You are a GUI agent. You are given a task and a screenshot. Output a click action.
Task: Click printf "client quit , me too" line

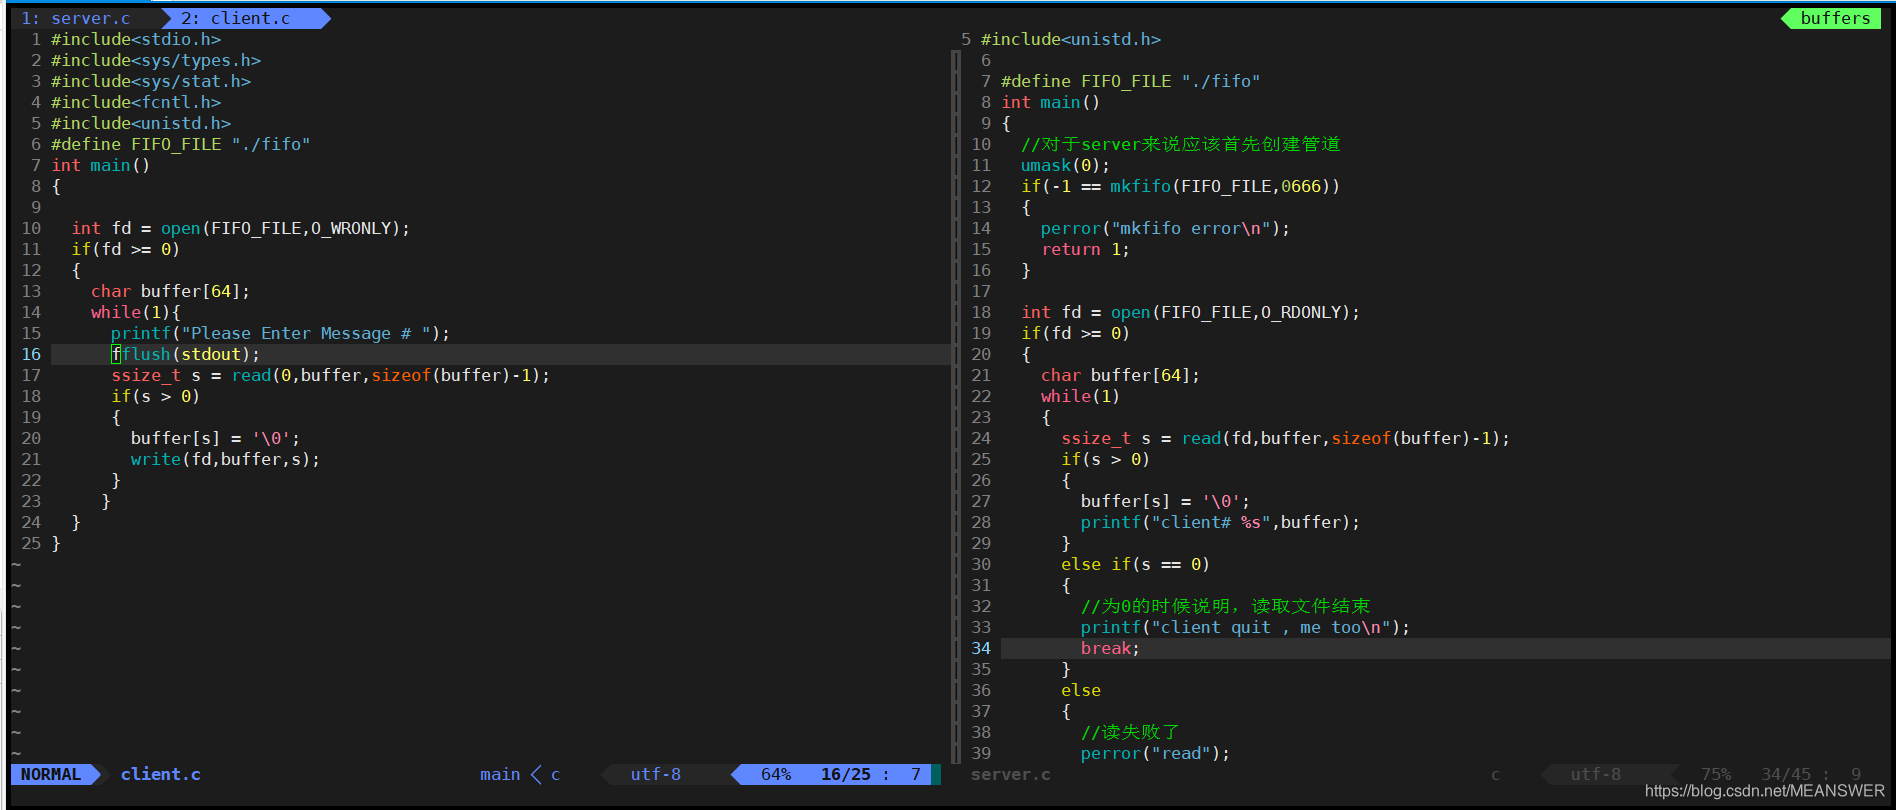pos(1245,627)
